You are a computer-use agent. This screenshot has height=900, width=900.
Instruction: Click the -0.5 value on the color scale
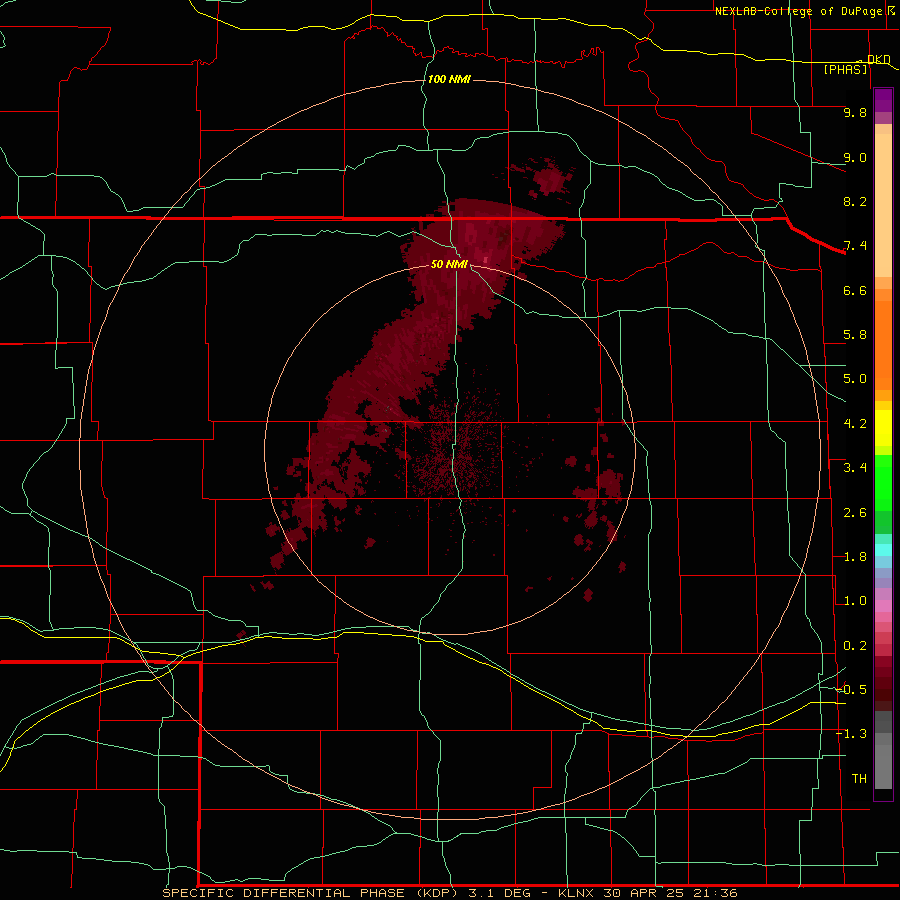pos(852,690)
